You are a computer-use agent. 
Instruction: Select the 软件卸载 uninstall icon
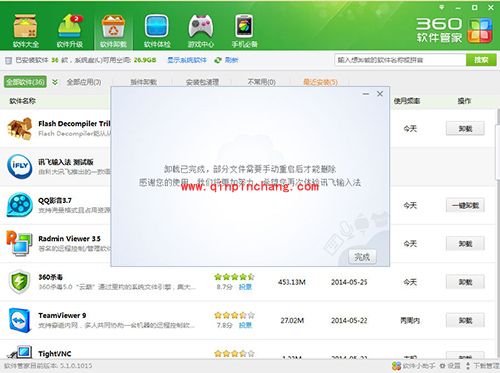tap(113, 31)
